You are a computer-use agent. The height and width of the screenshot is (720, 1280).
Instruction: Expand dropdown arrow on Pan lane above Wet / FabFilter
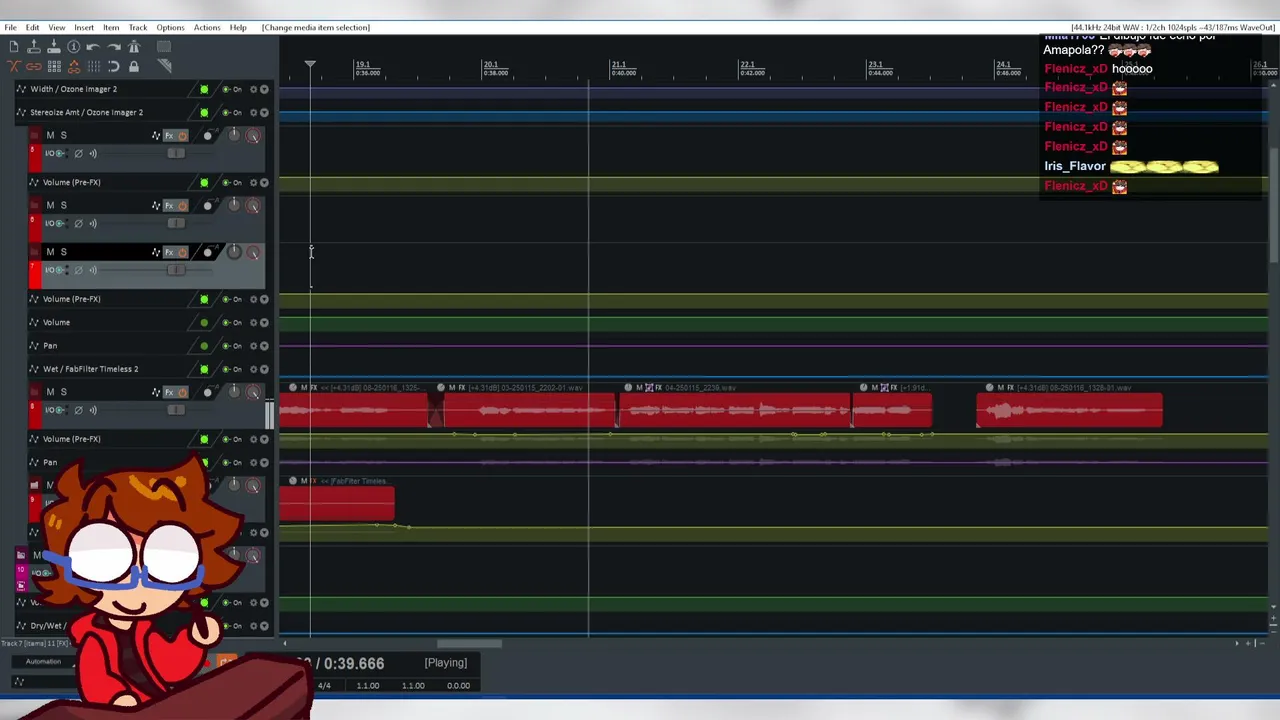click(264, 346)
